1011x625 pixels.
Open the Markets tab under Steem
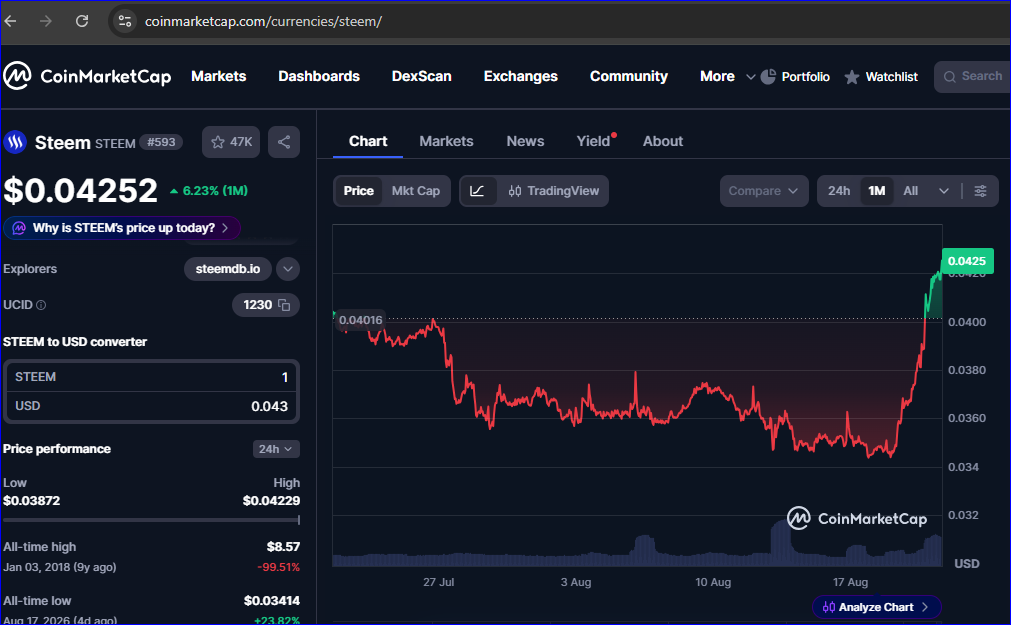(x=446, y=141)
